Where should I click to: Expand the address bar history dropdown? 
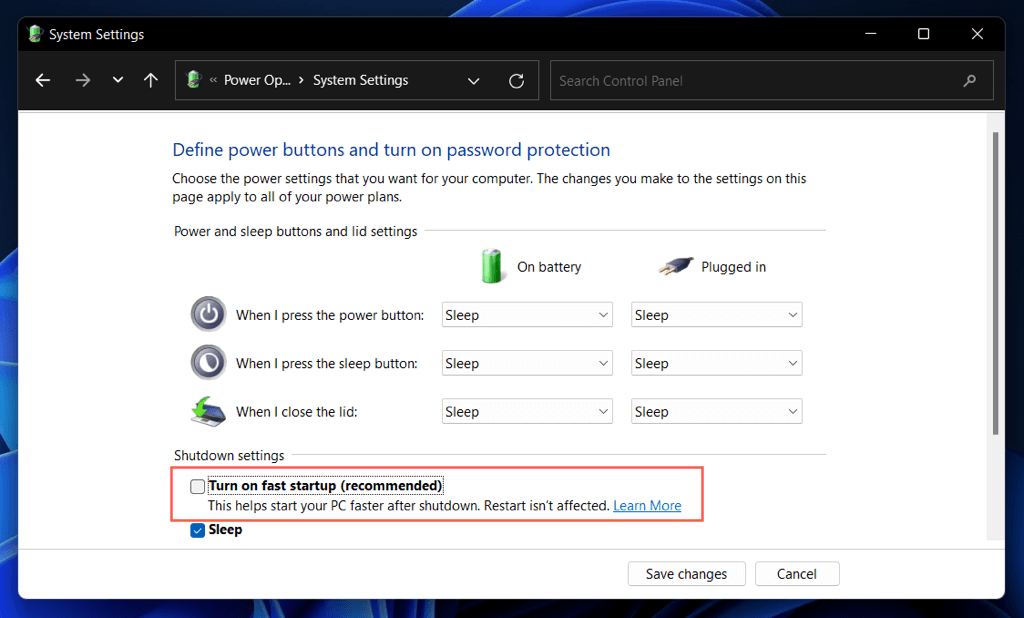[474, 81]
